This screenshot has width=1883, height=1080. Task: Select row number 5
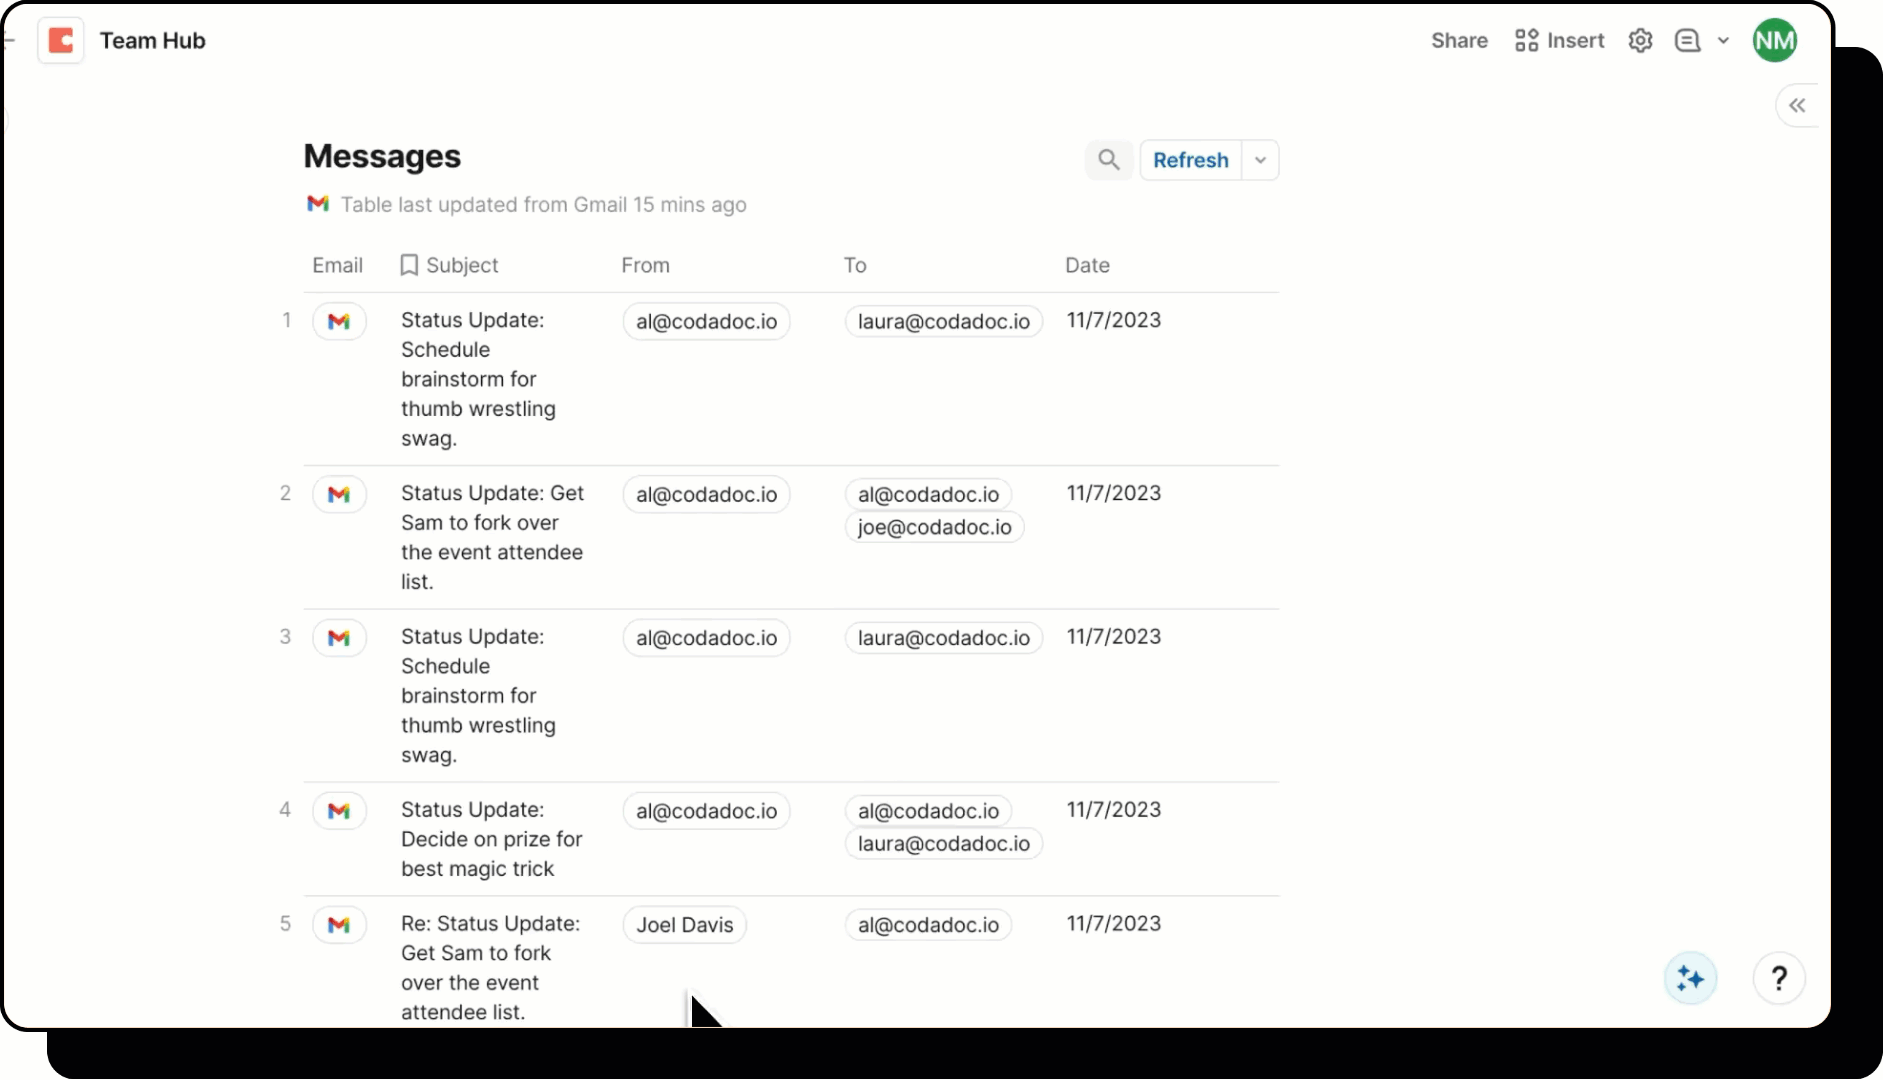pos(285,924)
